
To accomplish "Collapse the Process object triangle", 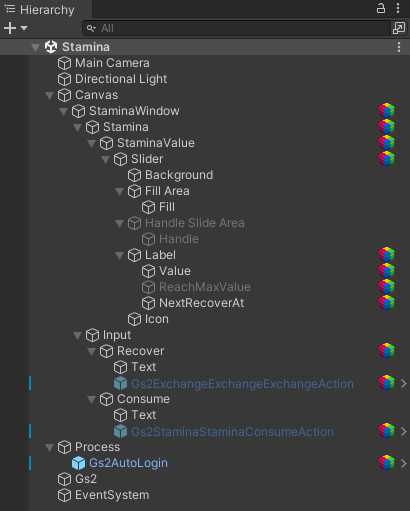I will tap(49, 448).
